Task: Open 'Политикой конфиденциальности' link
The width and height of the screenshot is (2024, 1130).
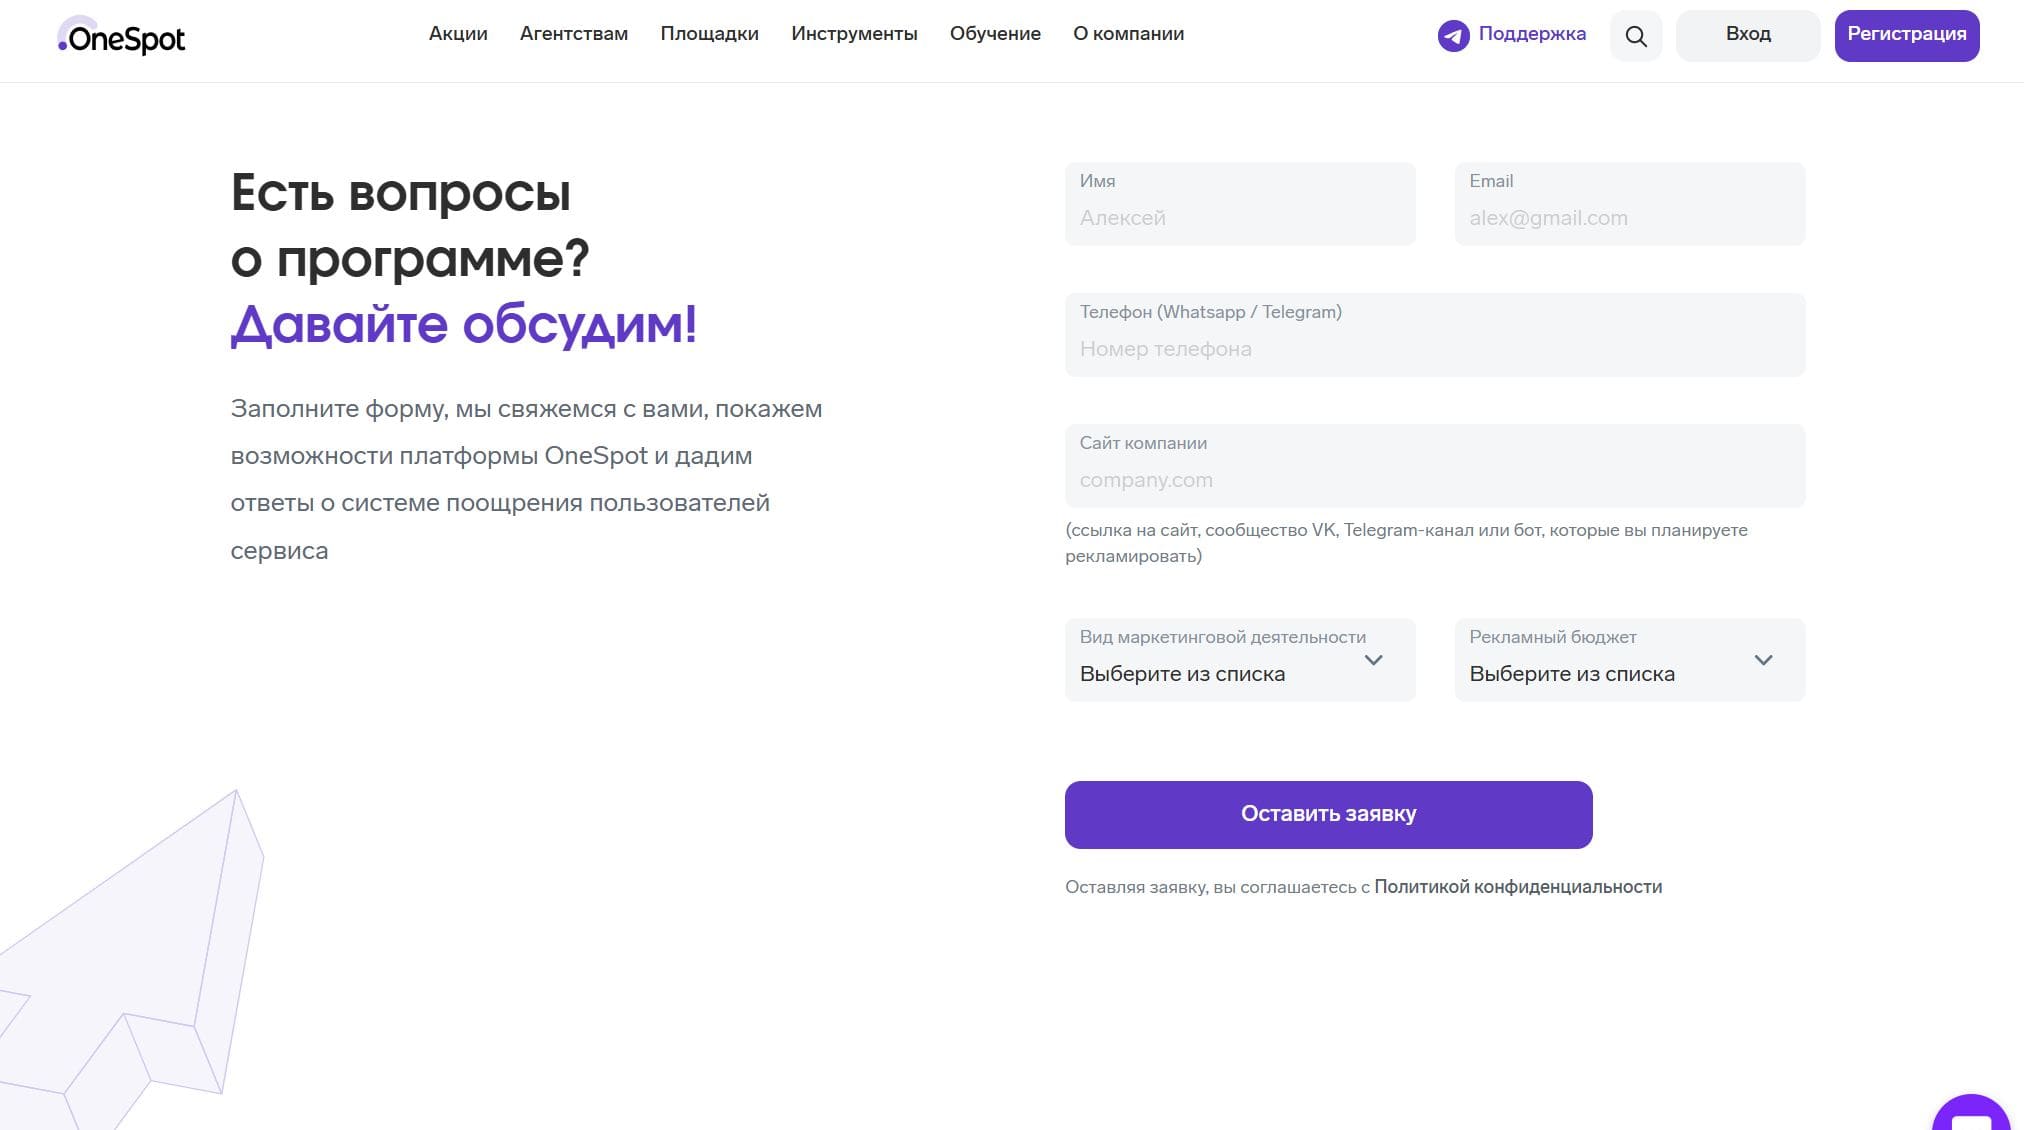Action: coord(1517,887)
